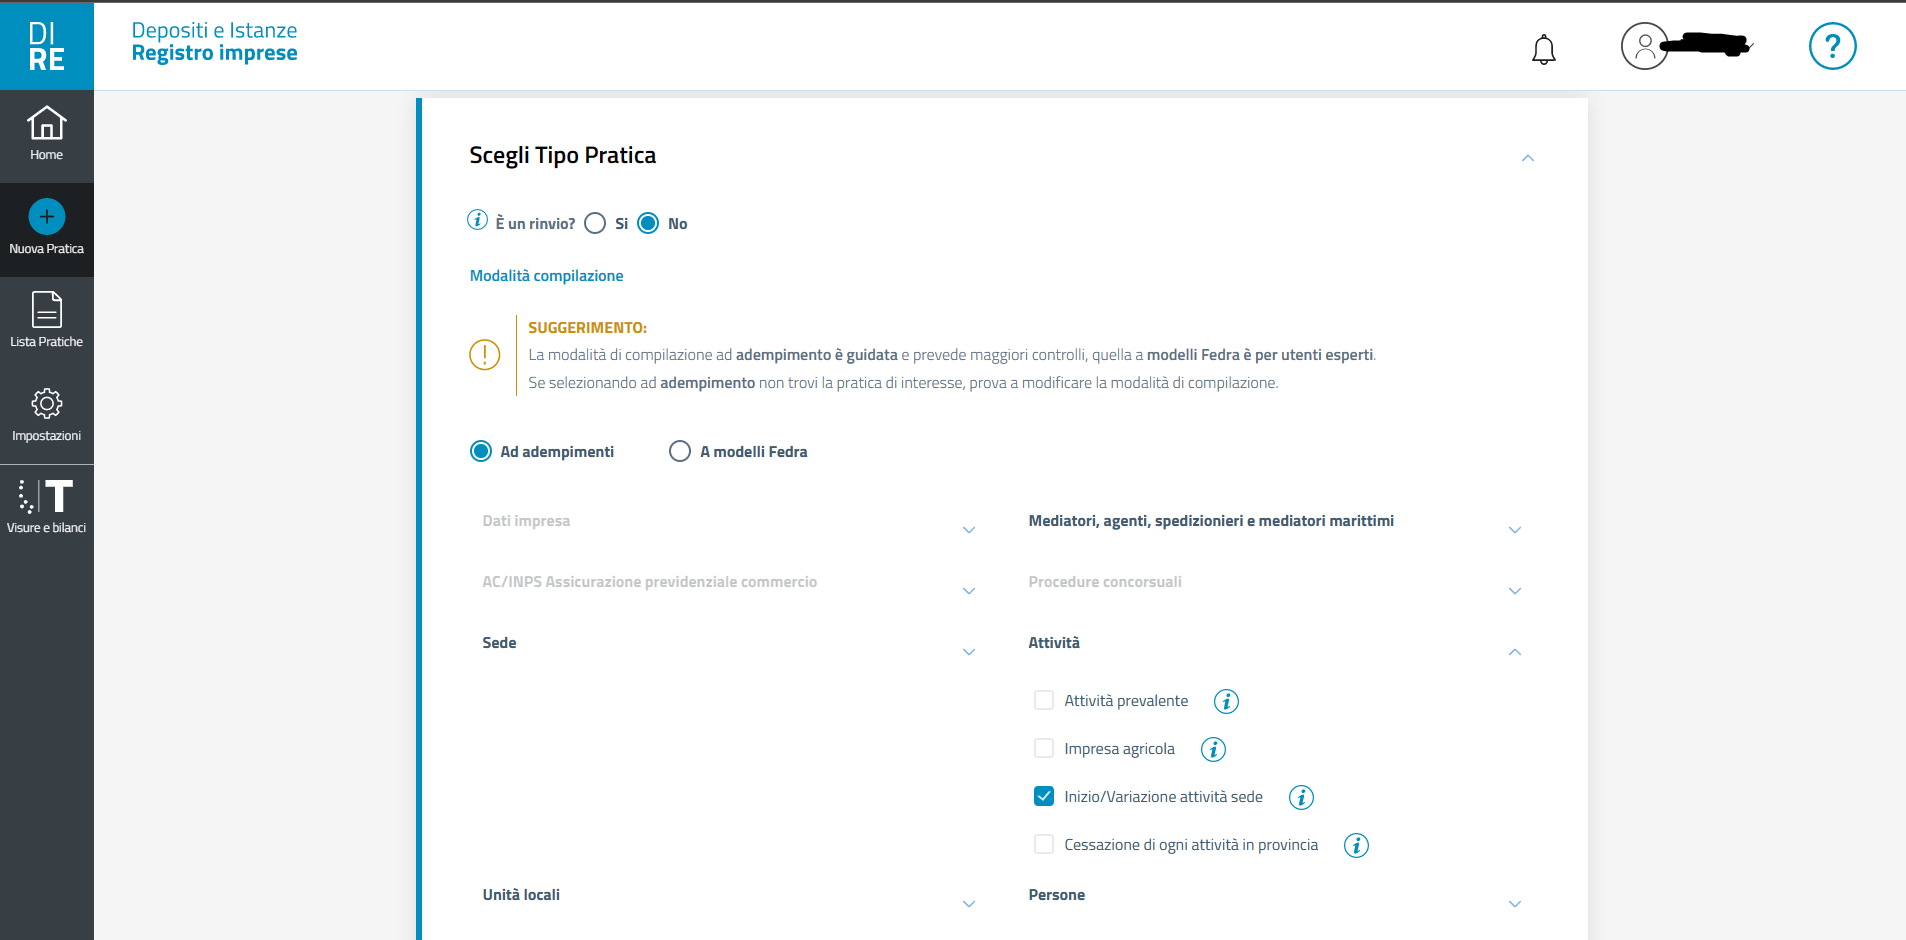1906x940 pixels.
Task: Click the notification bell icon
Action: (x=1543, y=49)
